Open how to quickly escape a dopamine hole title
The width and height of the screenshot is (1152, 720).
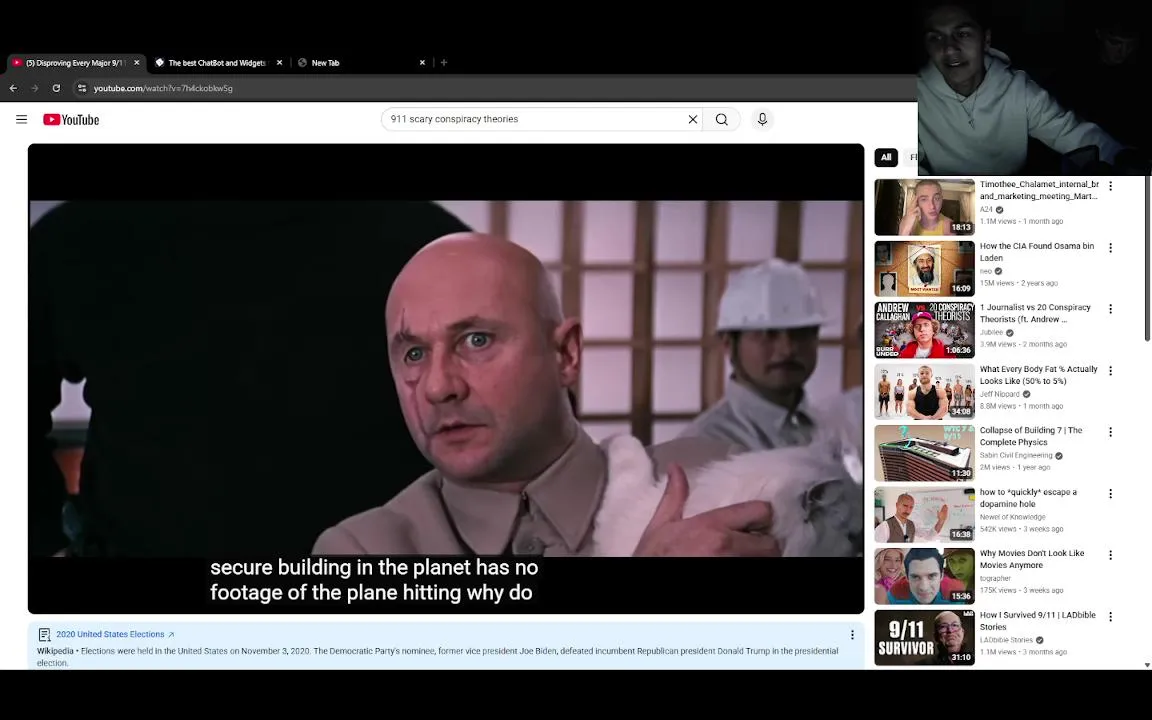click(x=1028, y=498)
